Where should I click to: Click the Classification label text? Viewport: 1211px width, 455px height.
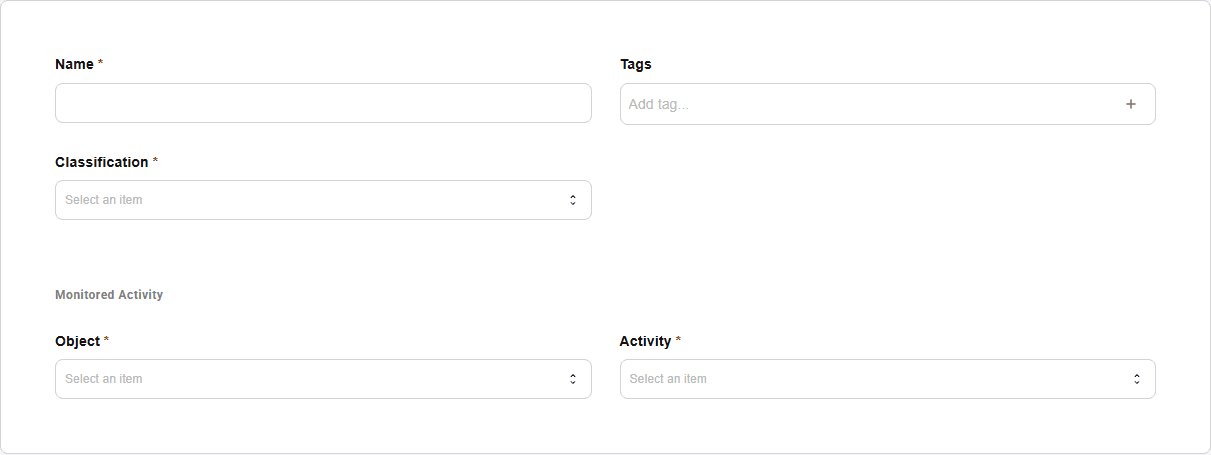102,162
